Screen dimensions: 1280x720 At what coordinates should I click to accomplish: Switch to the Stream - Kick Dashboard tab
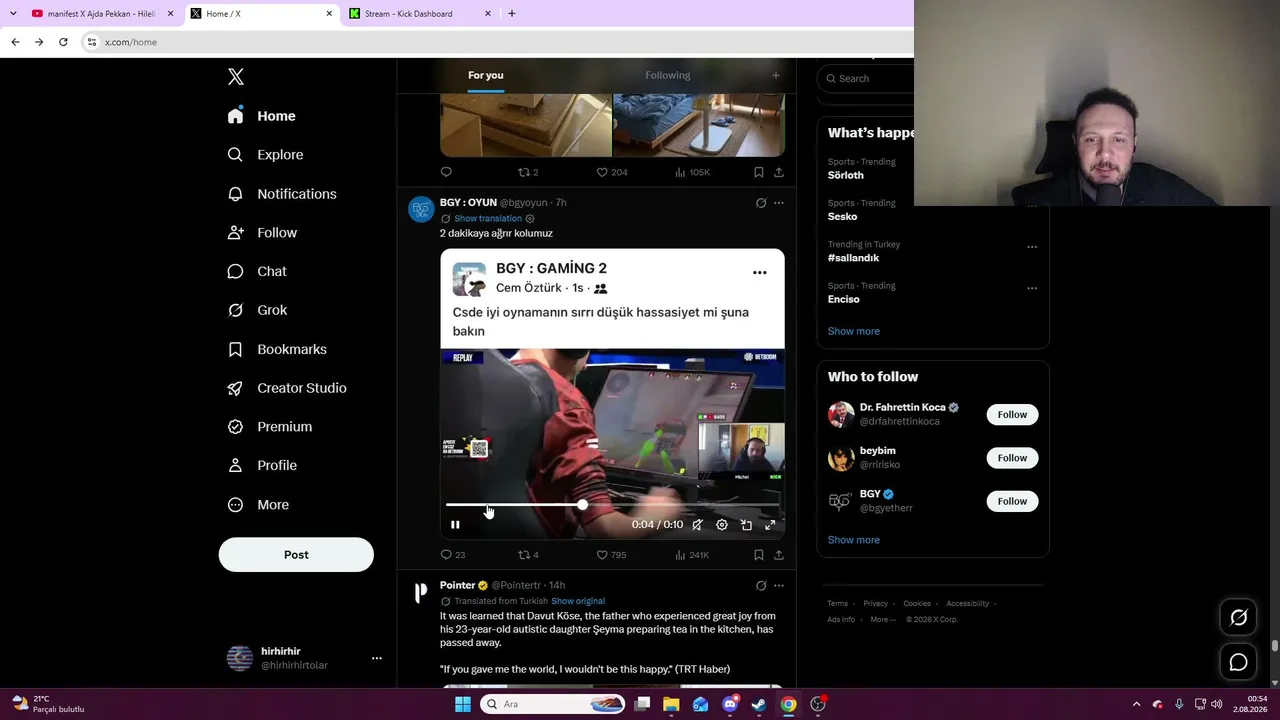(x=421, y=14)
